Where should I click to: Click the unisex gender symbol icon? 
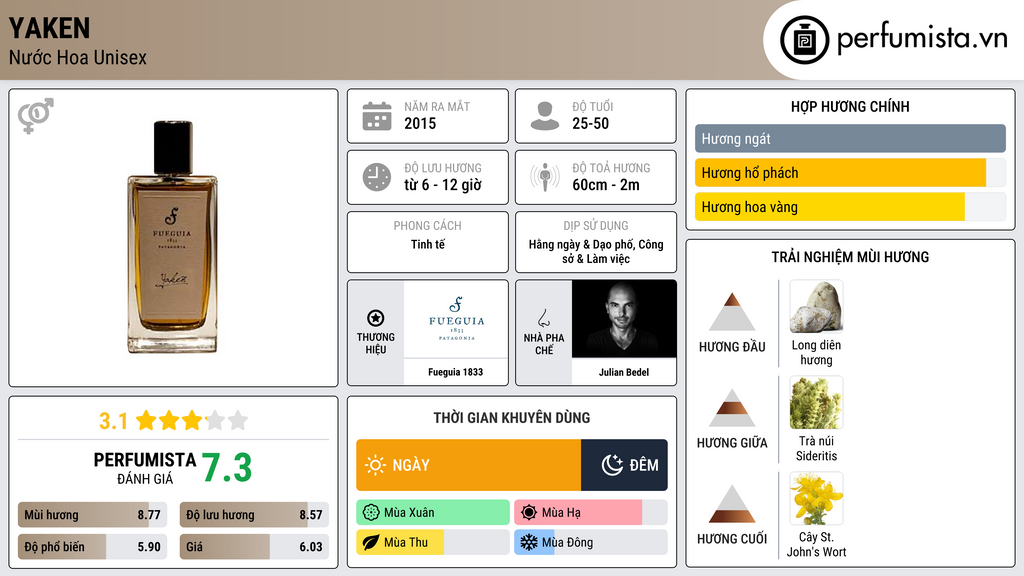(36, 116)
